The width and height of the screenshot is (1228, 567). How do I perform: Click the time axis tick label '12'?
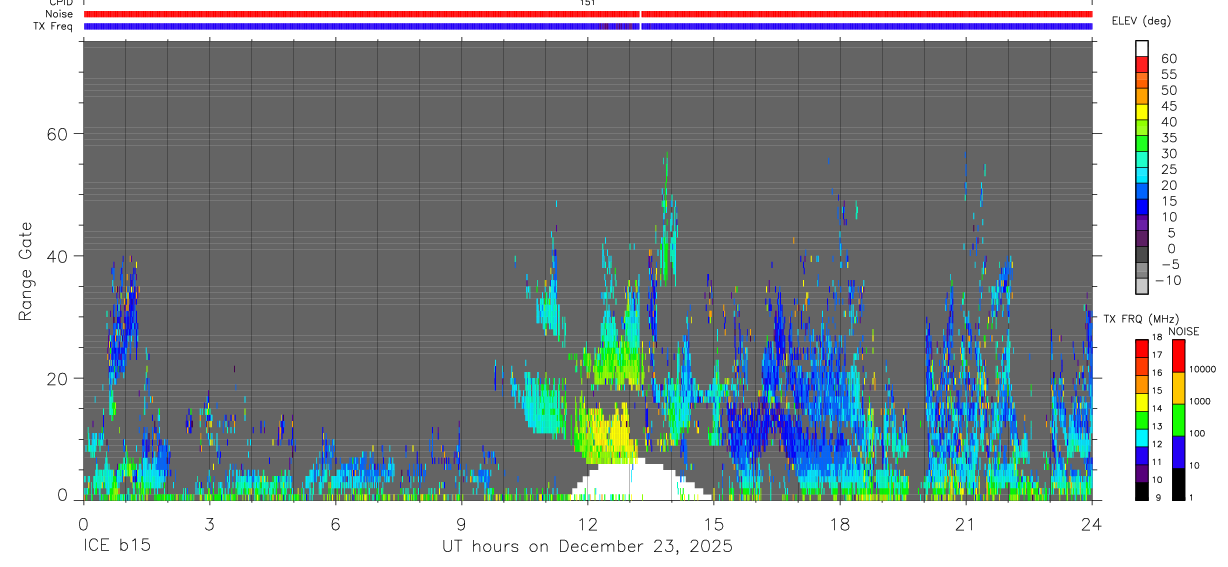(587, 524)
